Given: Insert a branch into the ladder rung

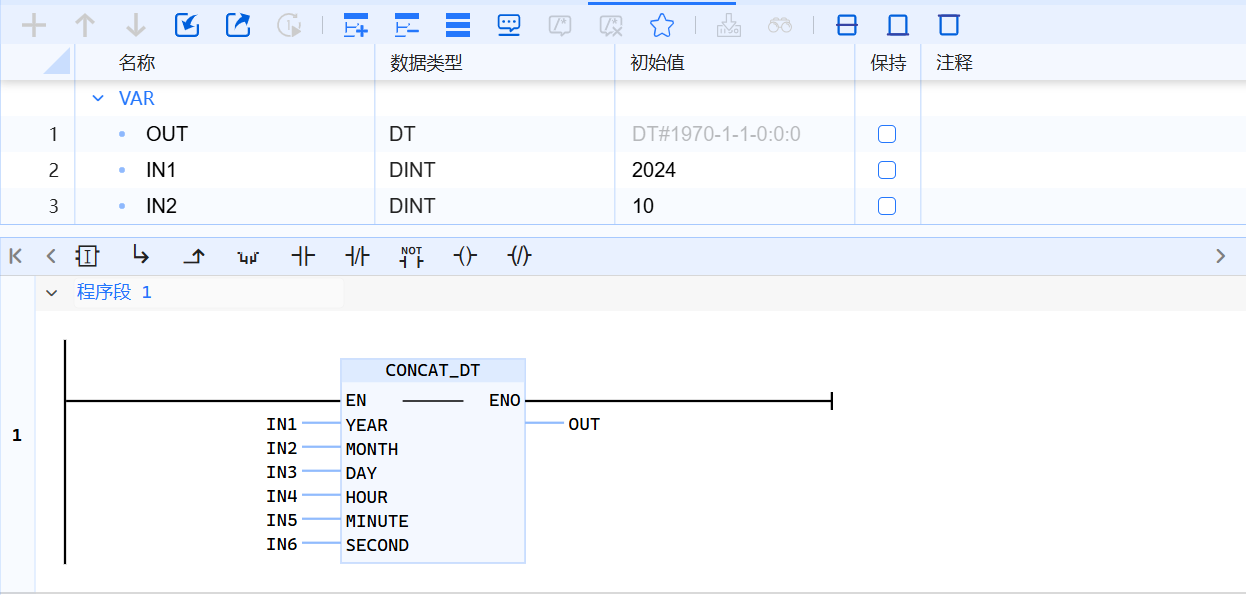Looking at the screenshot, I should click(x=141, y=256).
